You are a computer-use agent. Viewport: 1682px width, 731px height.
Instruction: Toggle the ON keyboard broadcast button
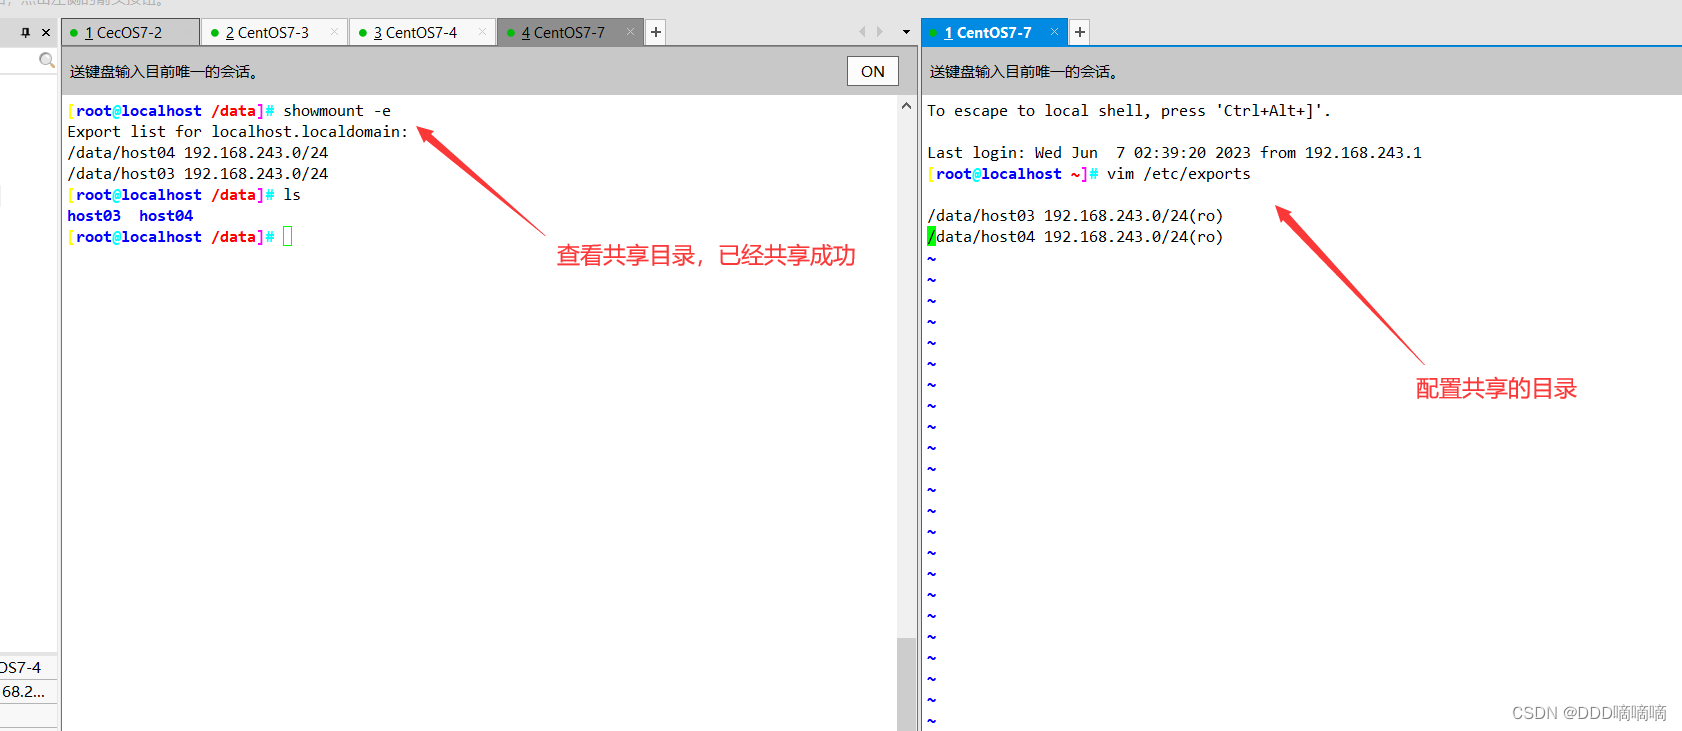[x=873, y=71]
